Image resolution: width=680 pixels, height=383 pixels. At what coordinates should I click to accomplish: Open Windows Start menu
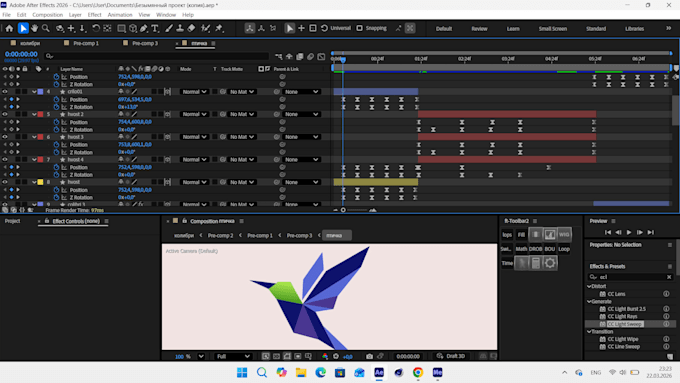[x=242, y=372]
